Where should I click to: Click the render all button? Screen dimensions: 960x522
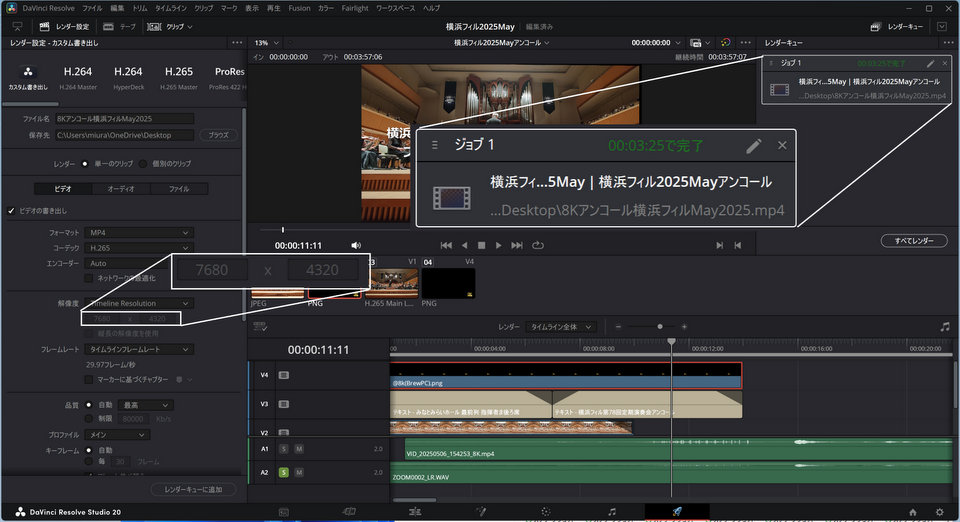(914, 241)
